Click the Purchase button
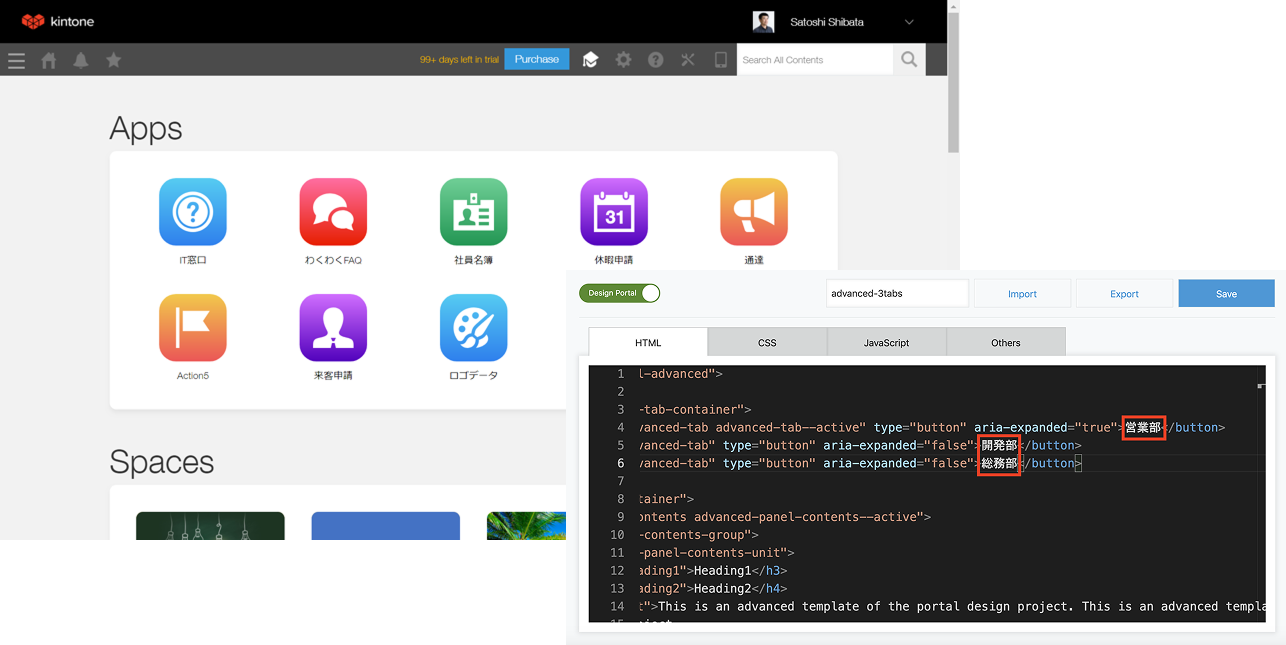The height and width of the screenshot is (645, 1286). 536,59
